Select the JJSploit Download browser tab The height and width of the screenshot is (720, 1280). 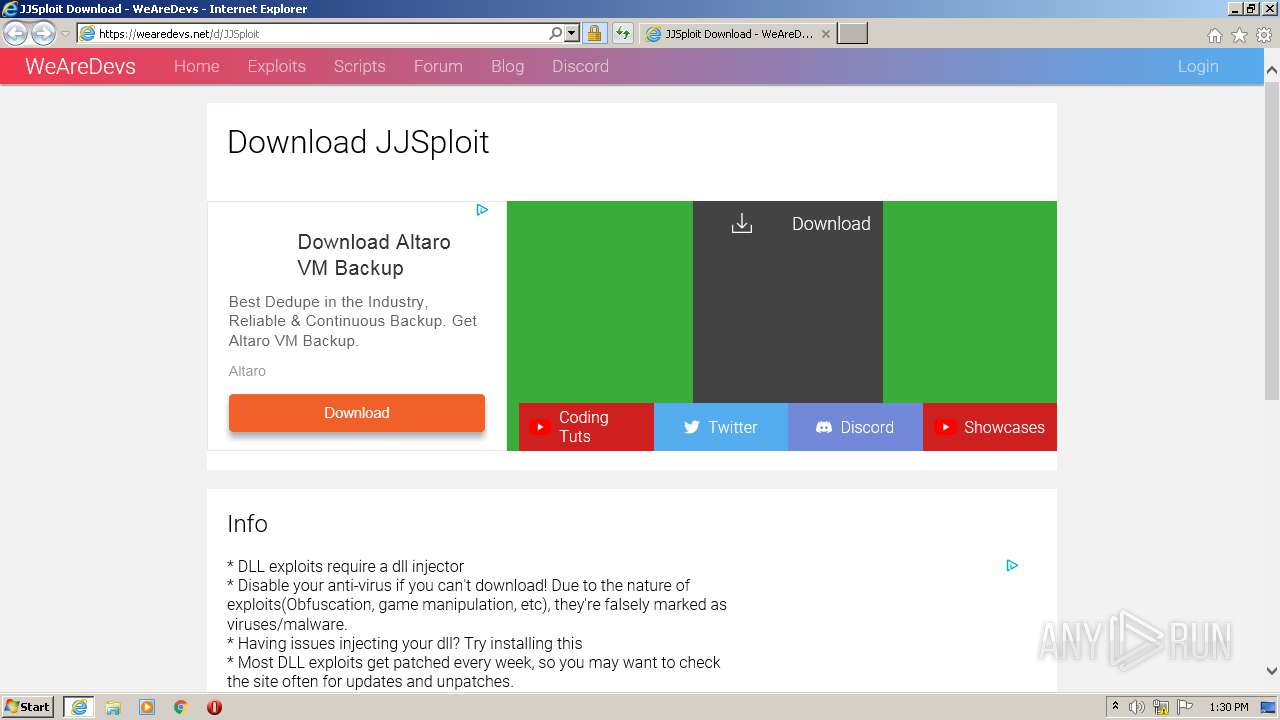[x=737, y=33]
